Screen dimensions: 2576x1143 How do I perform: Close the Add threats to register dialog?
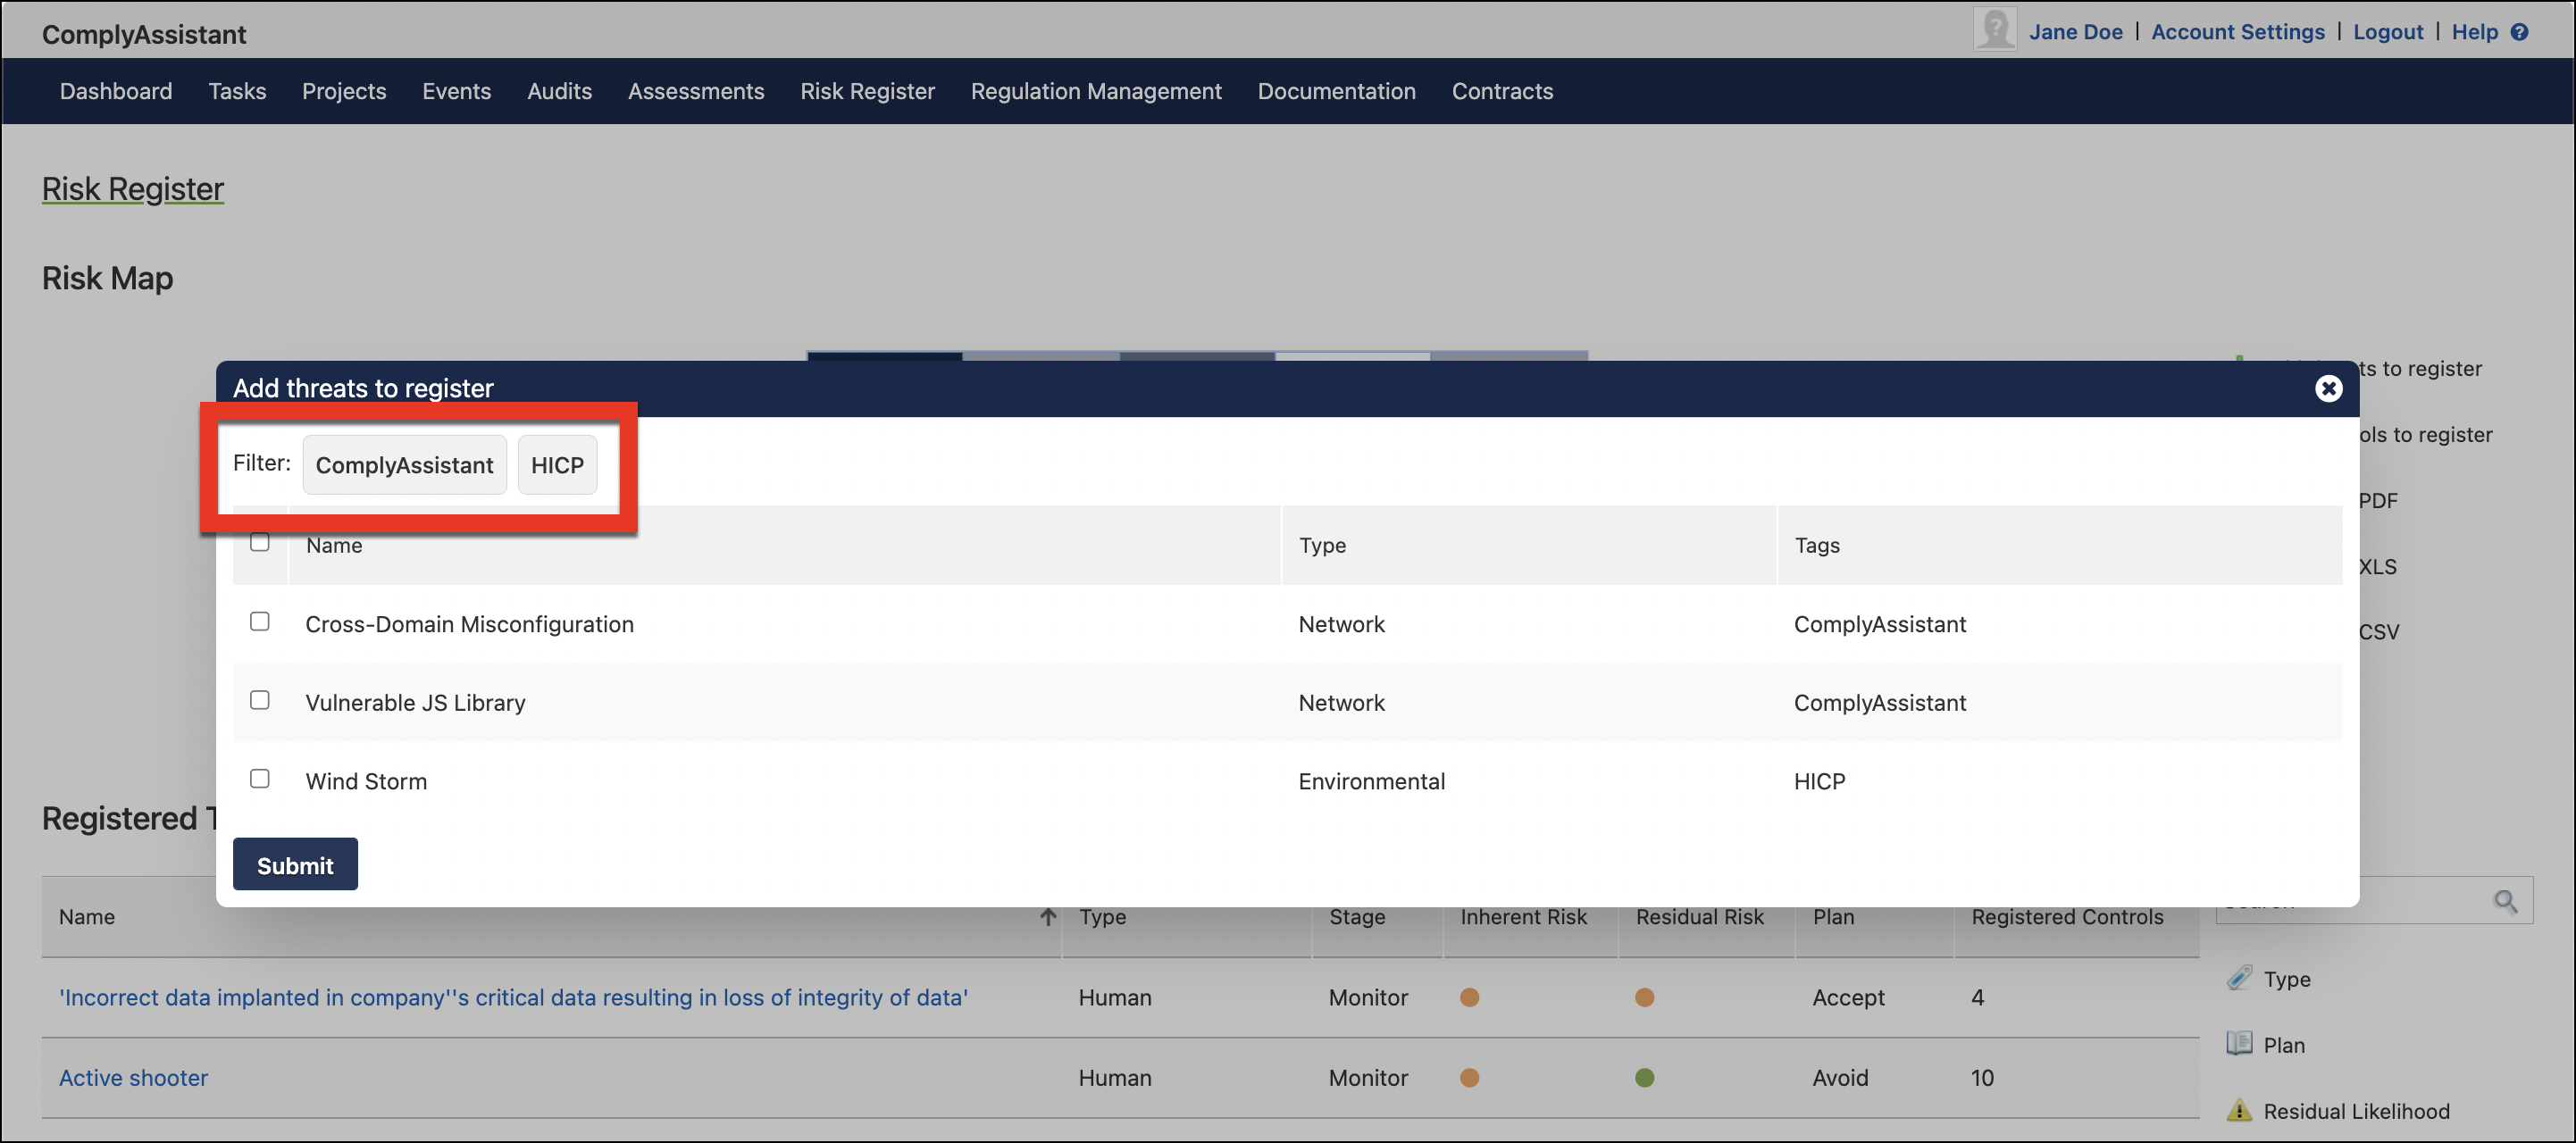(2328, 388)
